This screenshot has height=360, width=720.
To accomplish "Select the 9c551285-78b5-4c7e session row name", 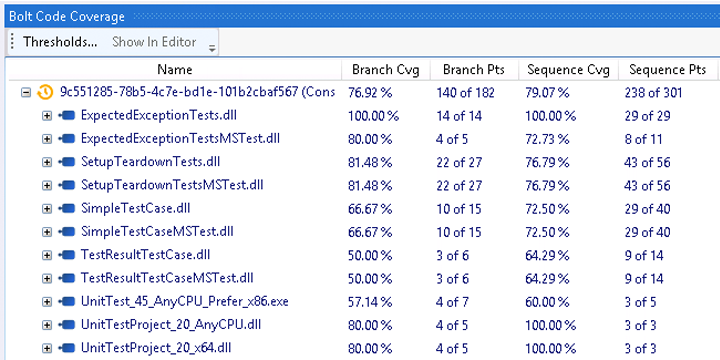I will (197, 92).
